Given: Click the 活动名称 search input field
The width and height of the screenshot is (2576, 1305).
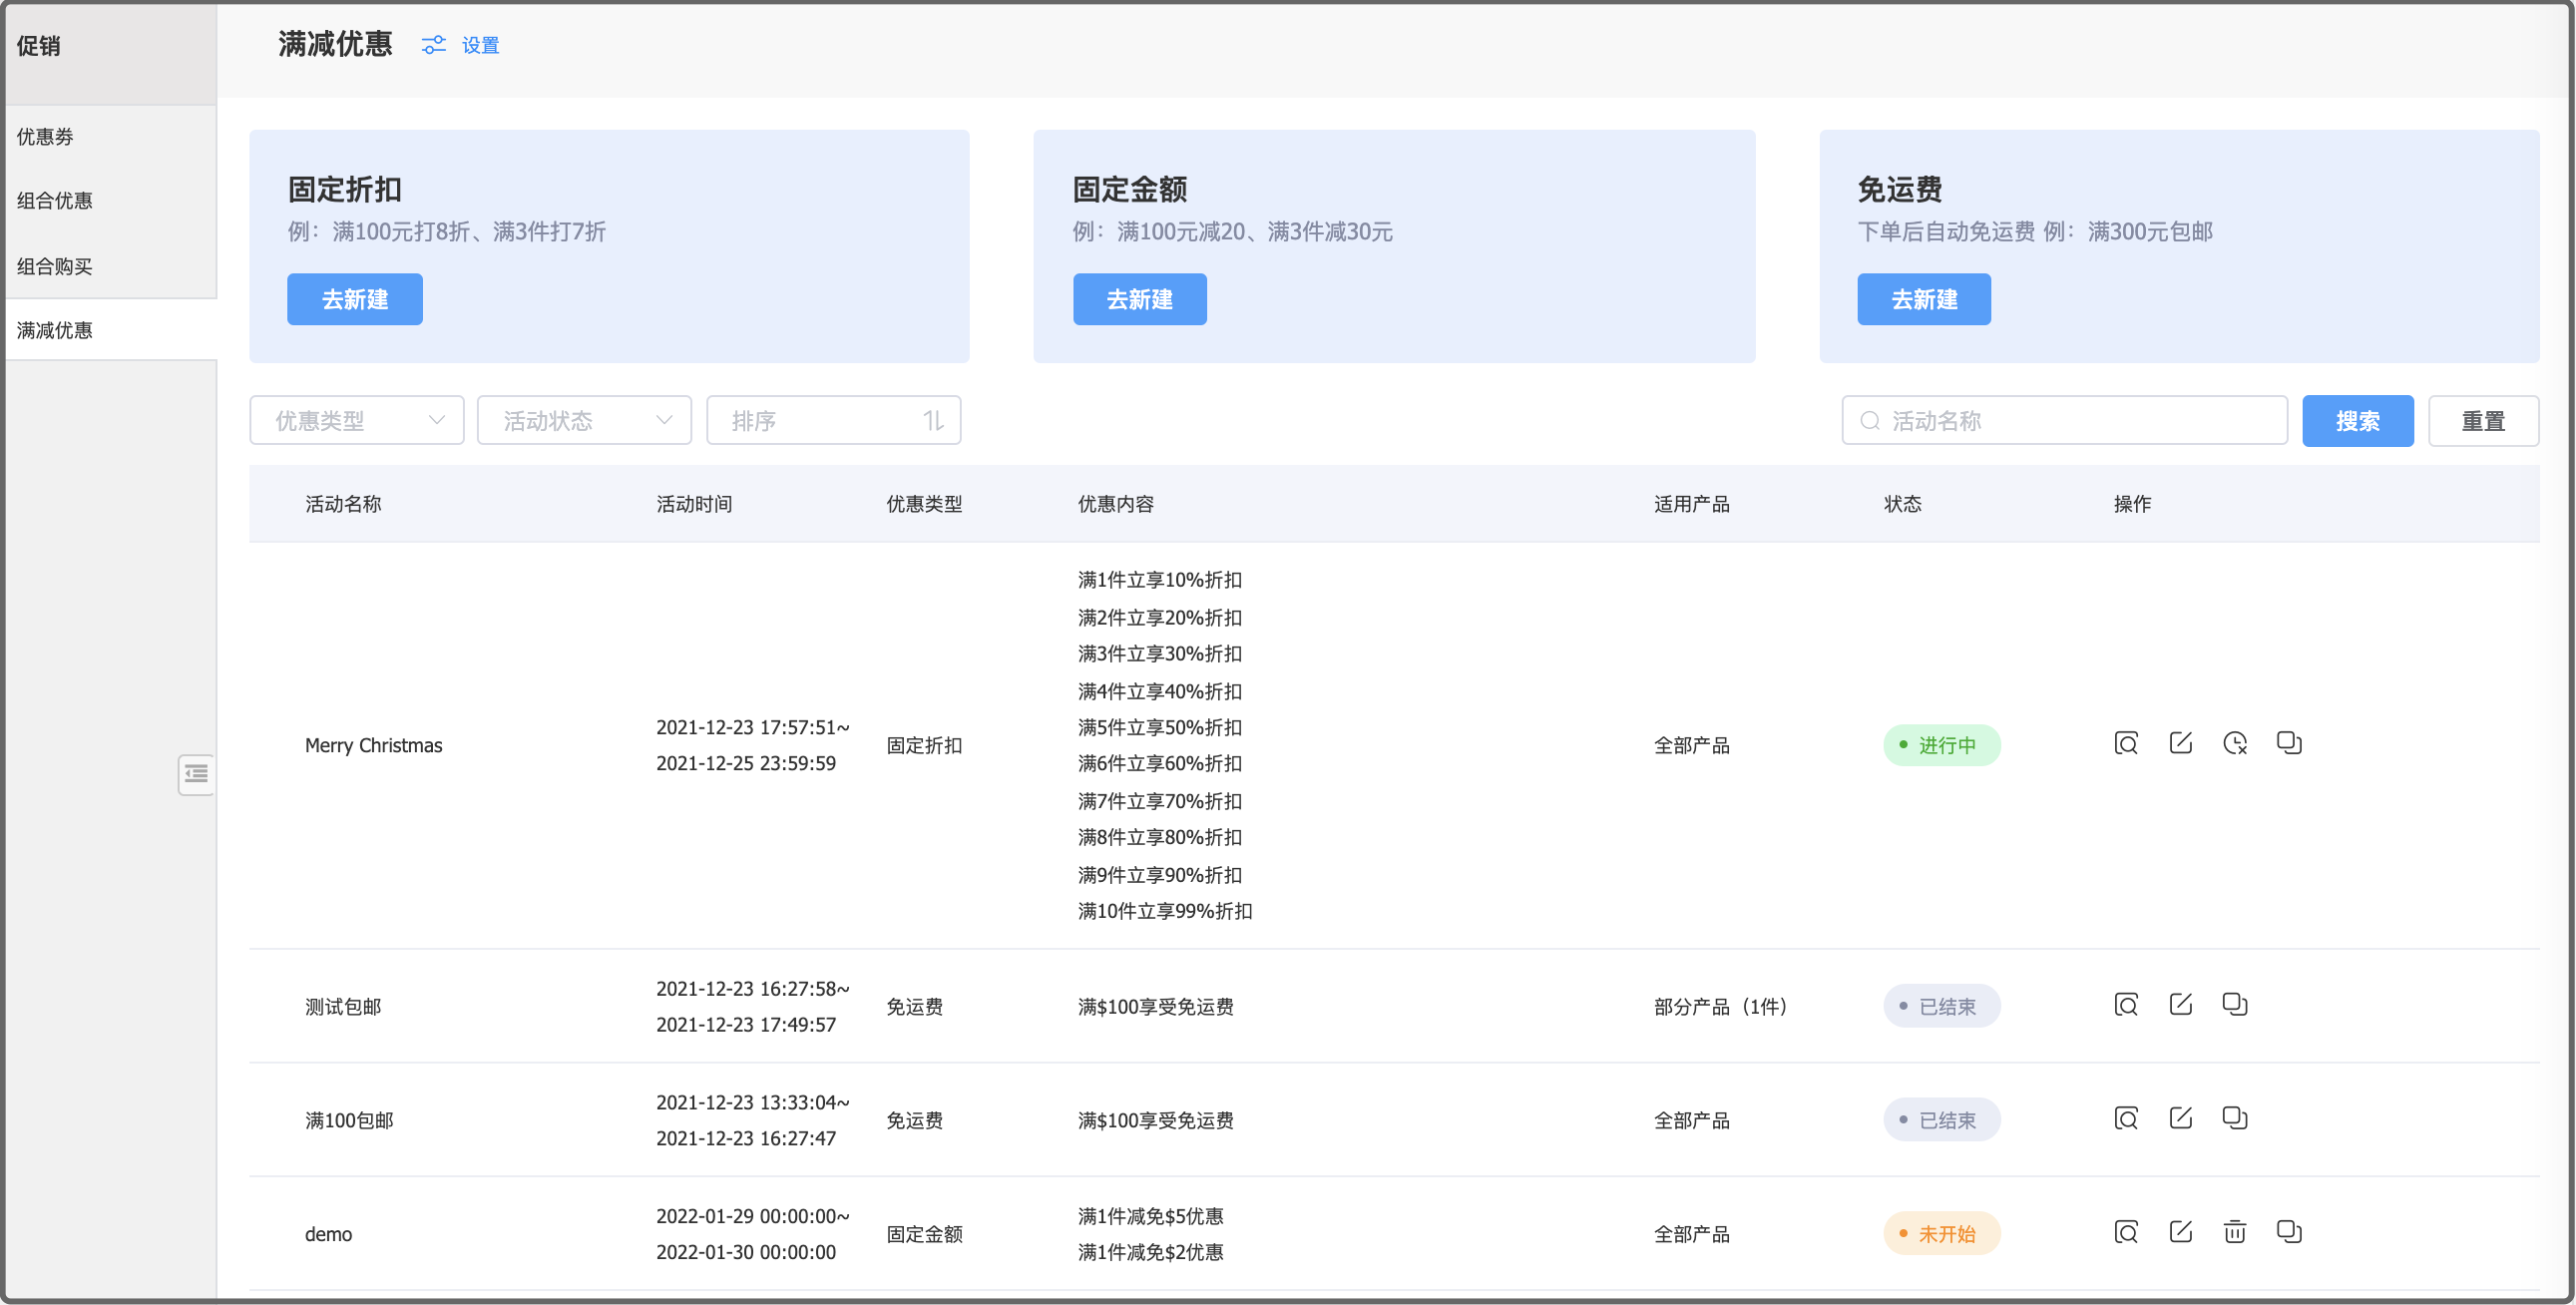Looking at the screenshot, I should coord(2064,420).
